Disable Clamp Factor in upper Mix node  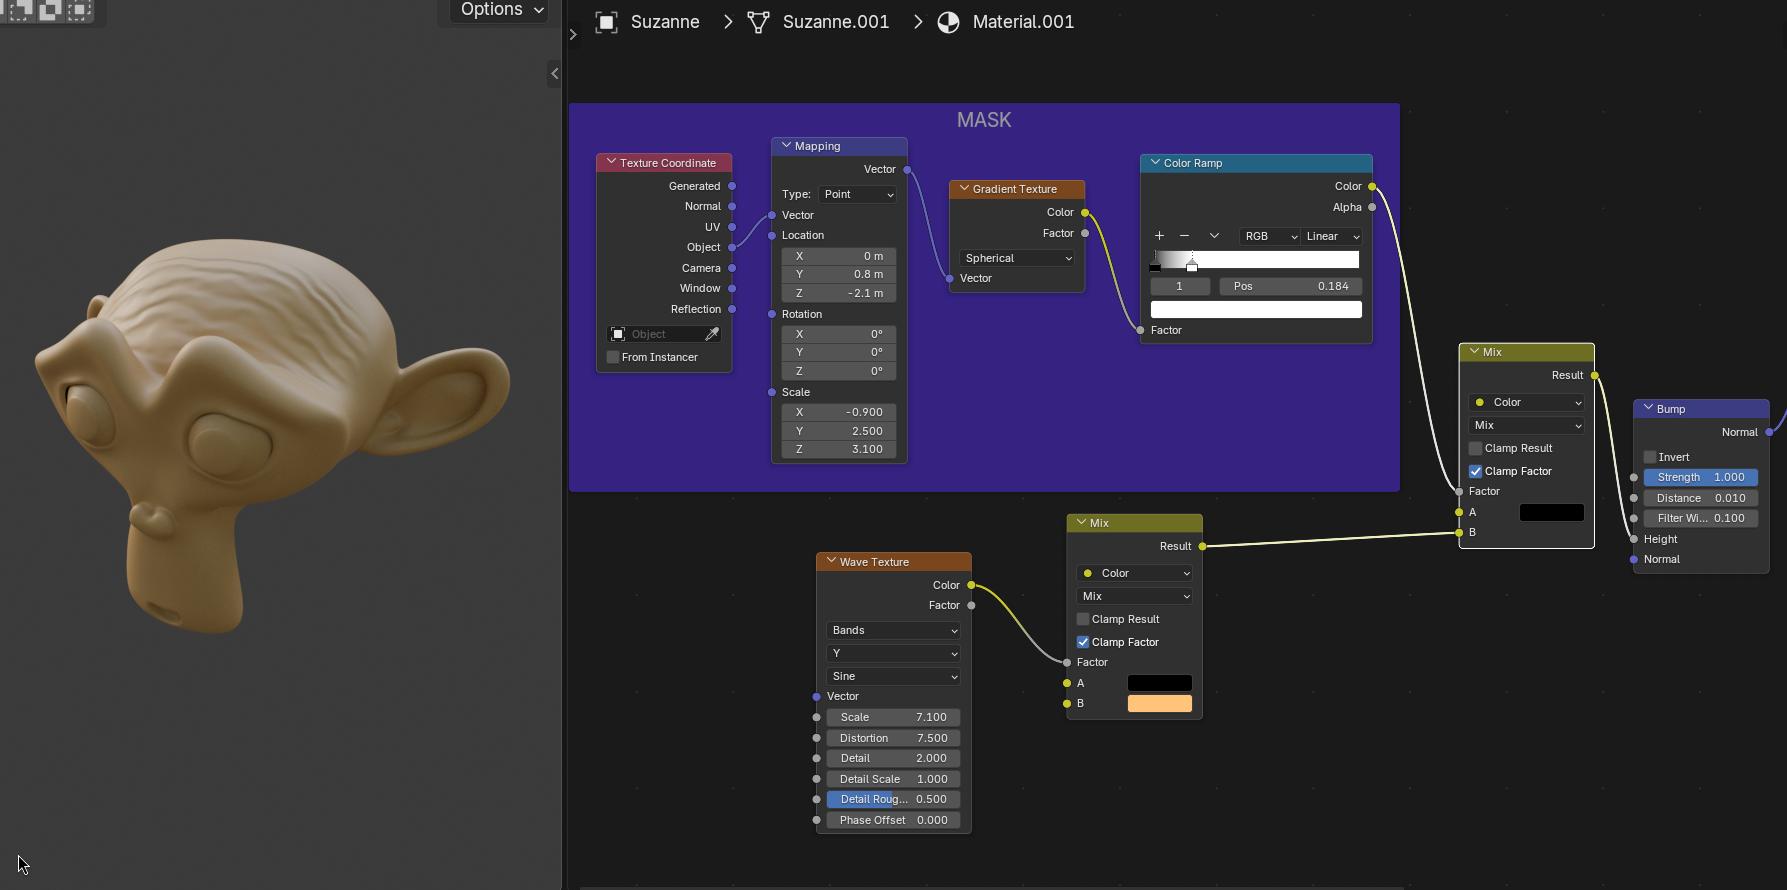click(x=1475, y=471)
